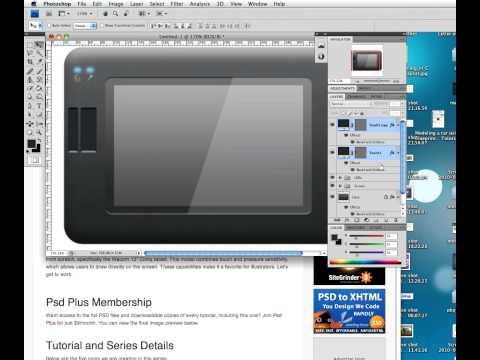Enable the Auto-Select checkbox
This screenshot has width=480, height=360.
[x=49, y=26]
